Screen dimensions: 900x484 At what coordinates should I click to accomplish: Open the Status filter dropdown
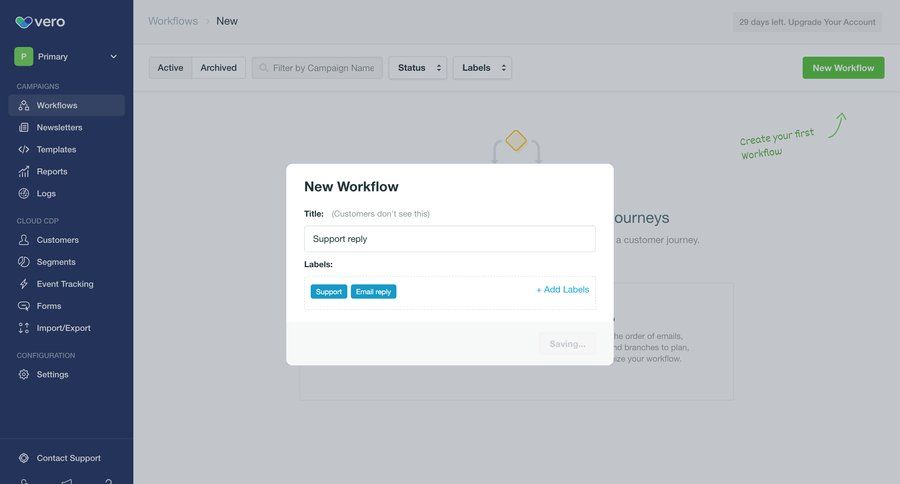pyautogui.click(x=418, y=68)
